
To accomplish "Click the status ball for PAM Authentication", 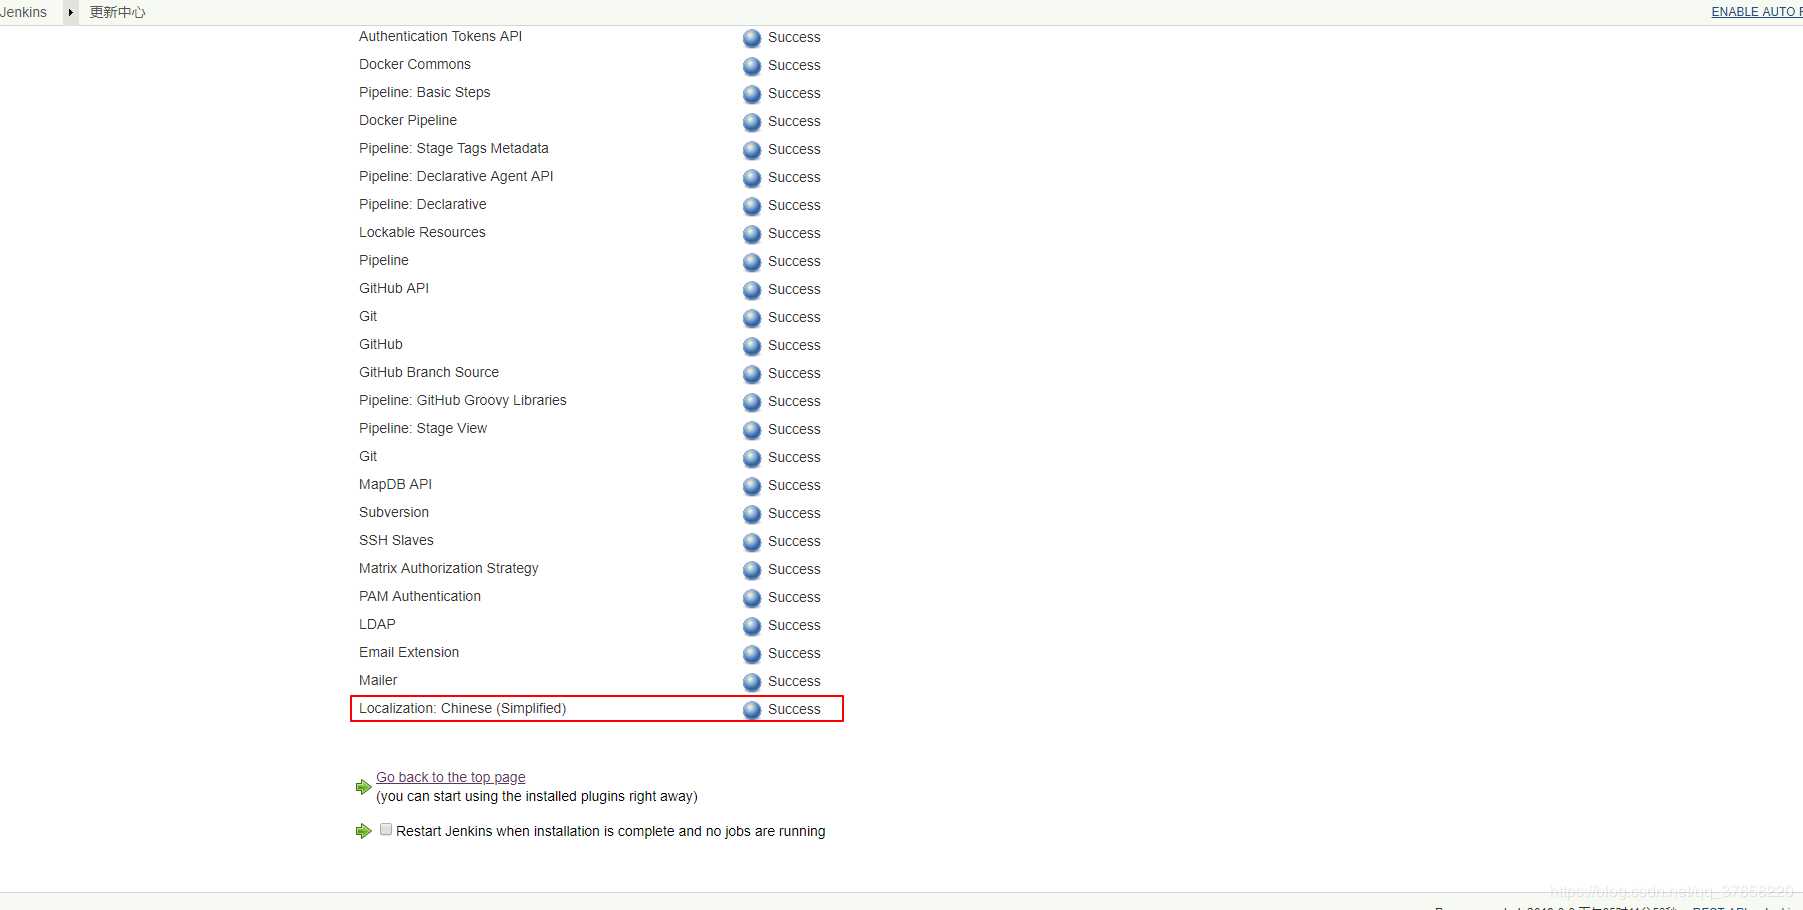I will tap(752, 598).
